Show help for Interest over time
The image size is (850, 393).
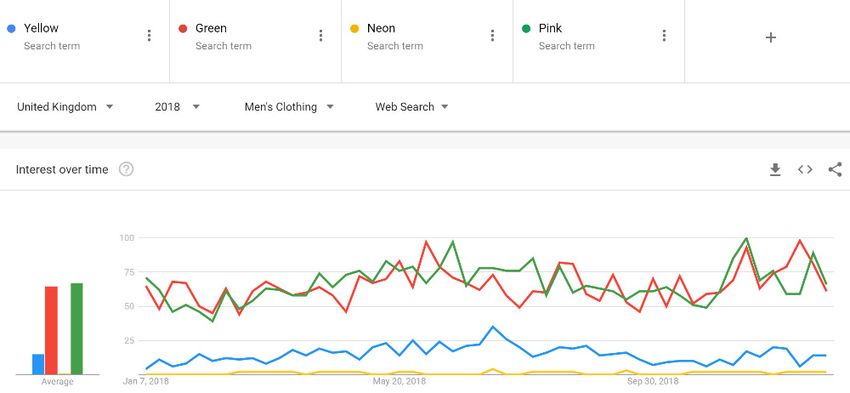click(126, 170)
